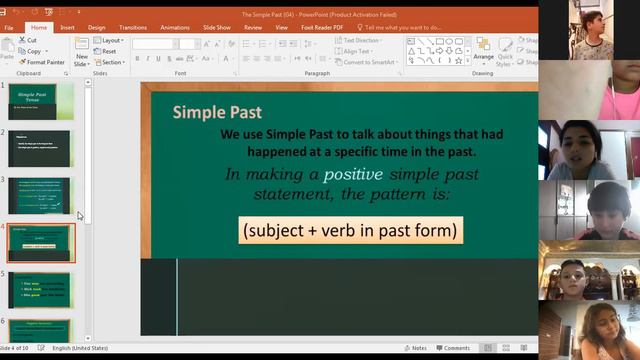Image resolution: width=640 pixels, height=360 pixels.
Task: Open the Foxit Reader PDF tab
Action: pos(322,27)
